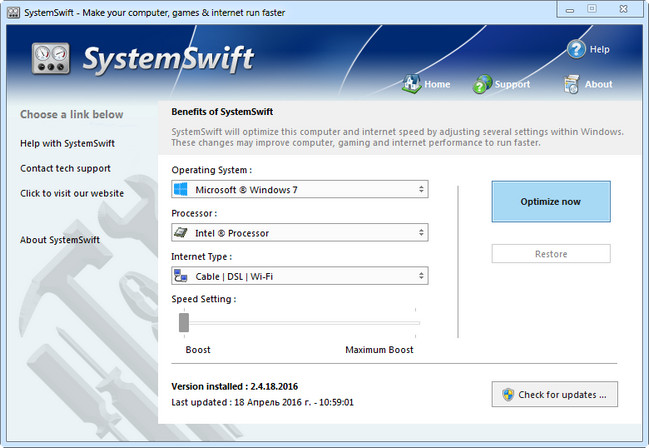649x448 pixels.
Task: Click the title bar application icon
Action: click(x=13, y=13)
